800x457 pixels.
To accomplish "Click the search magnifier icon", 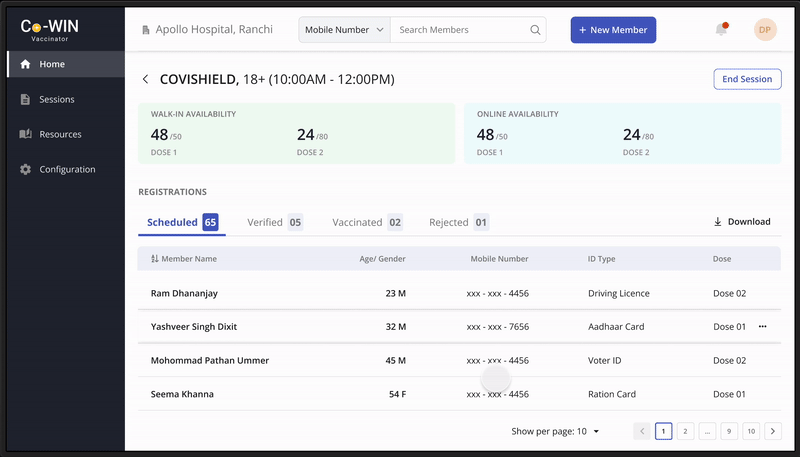I will pyautogui.click(x=535, y=30).
